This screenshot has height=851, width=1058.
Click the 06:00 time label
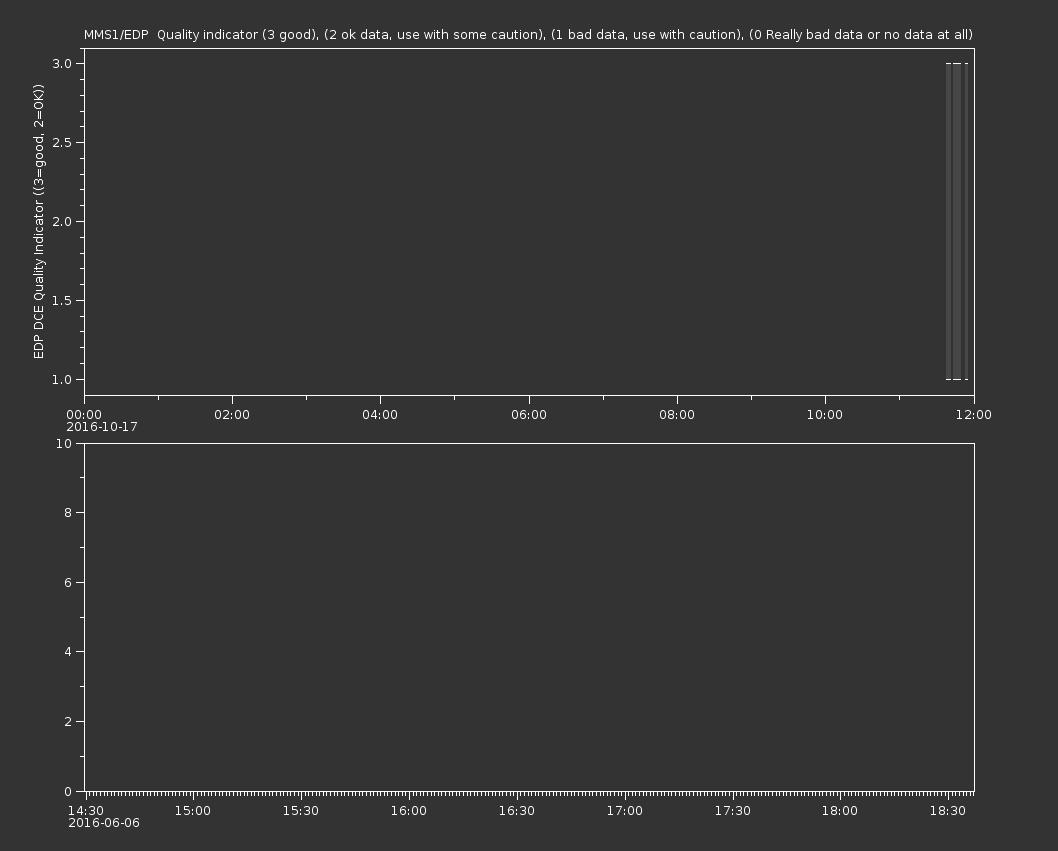pos(529,414)
